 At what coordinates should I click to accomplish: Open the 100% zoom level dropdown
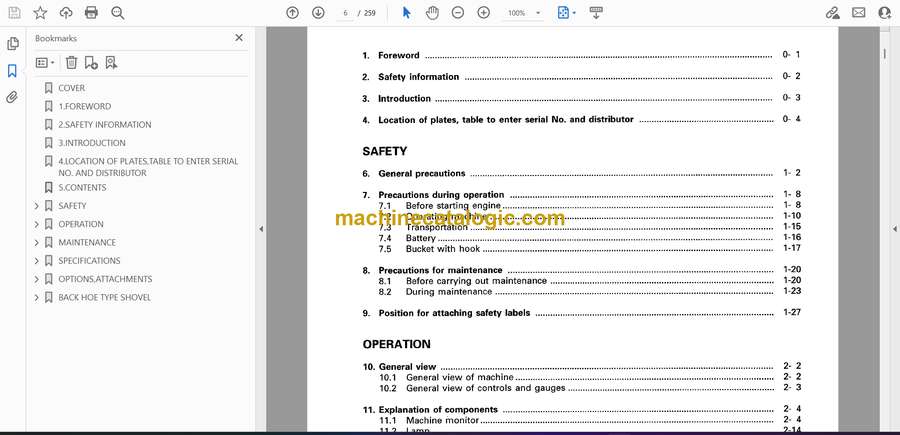538,13
